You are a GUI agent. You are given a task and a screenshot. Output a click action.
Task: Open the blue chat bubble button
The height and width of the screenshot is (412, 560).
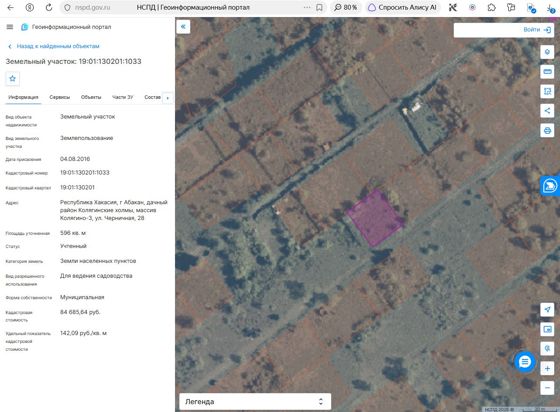[x=525, y=362]
